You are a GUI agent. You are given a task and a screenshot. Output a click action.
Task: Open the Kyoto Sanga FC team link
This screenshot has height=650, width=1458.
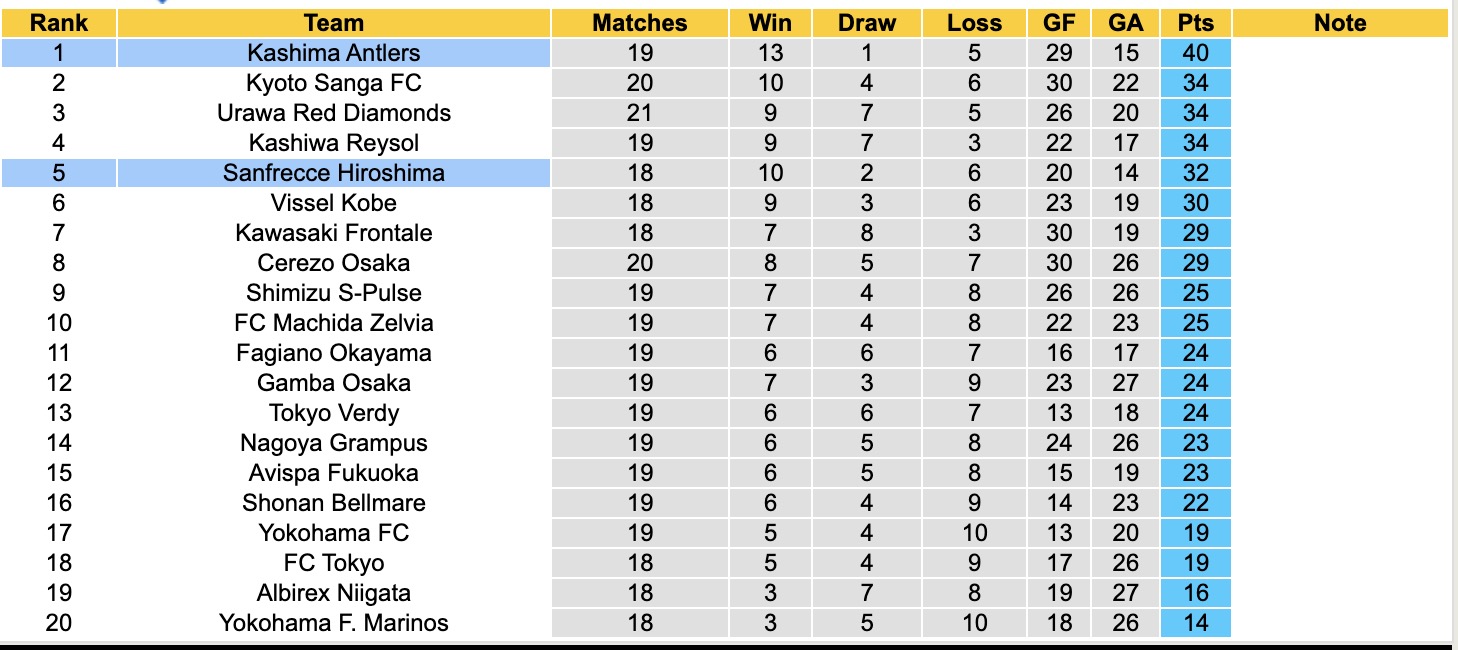(x=334, y=83)
